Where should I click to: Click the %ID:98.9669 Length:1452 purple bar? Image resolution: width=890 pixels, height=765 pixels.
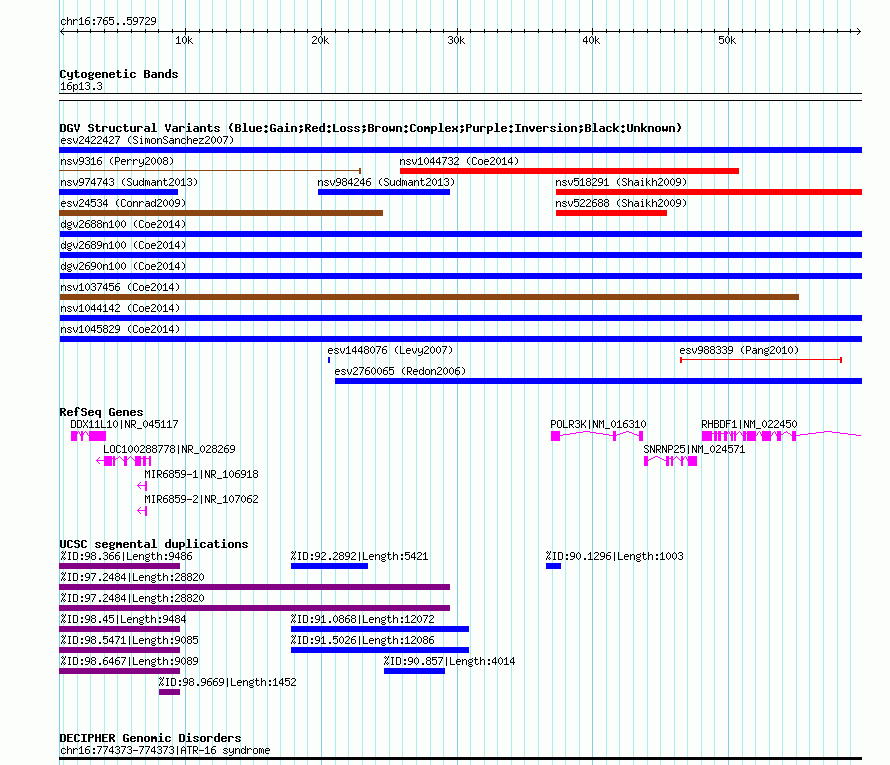(x=169, y=692)
